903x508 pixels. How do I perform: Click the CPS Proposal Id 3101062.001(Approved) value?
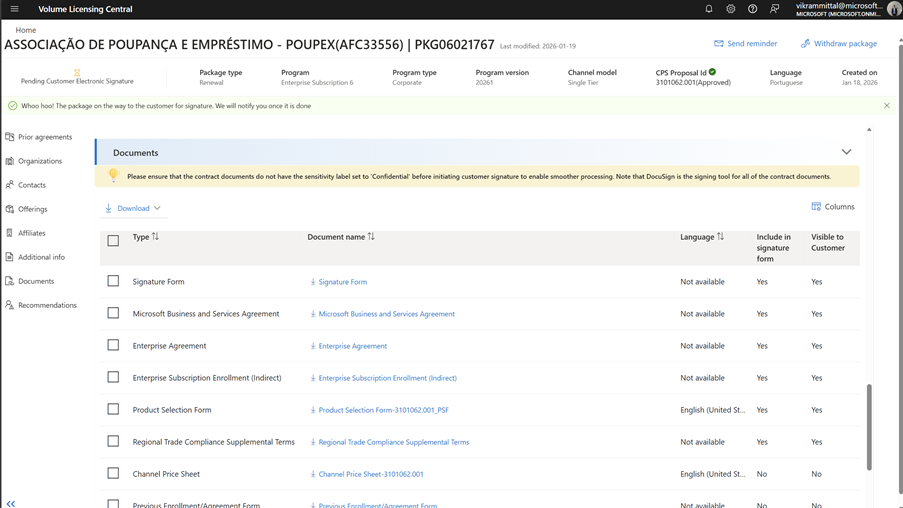tap(693, 82)
